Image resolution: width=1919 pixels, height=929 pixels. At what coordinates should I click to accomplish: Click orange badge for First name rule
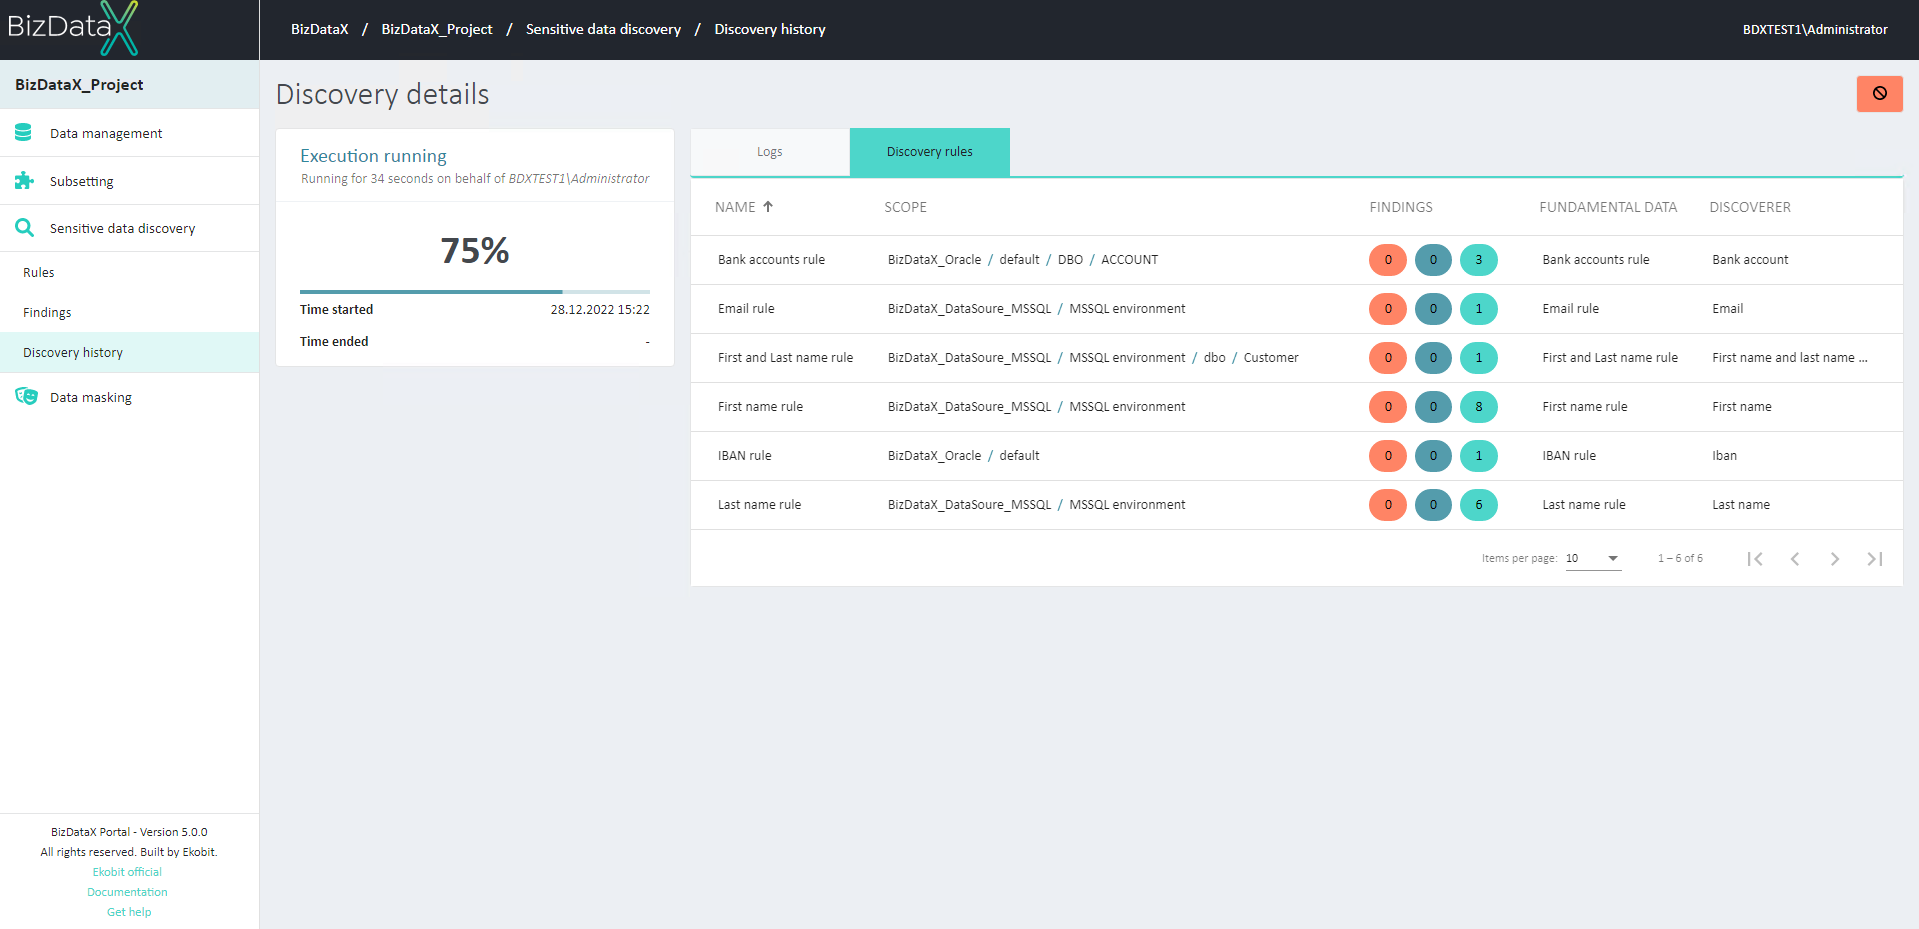[1387, 406]
